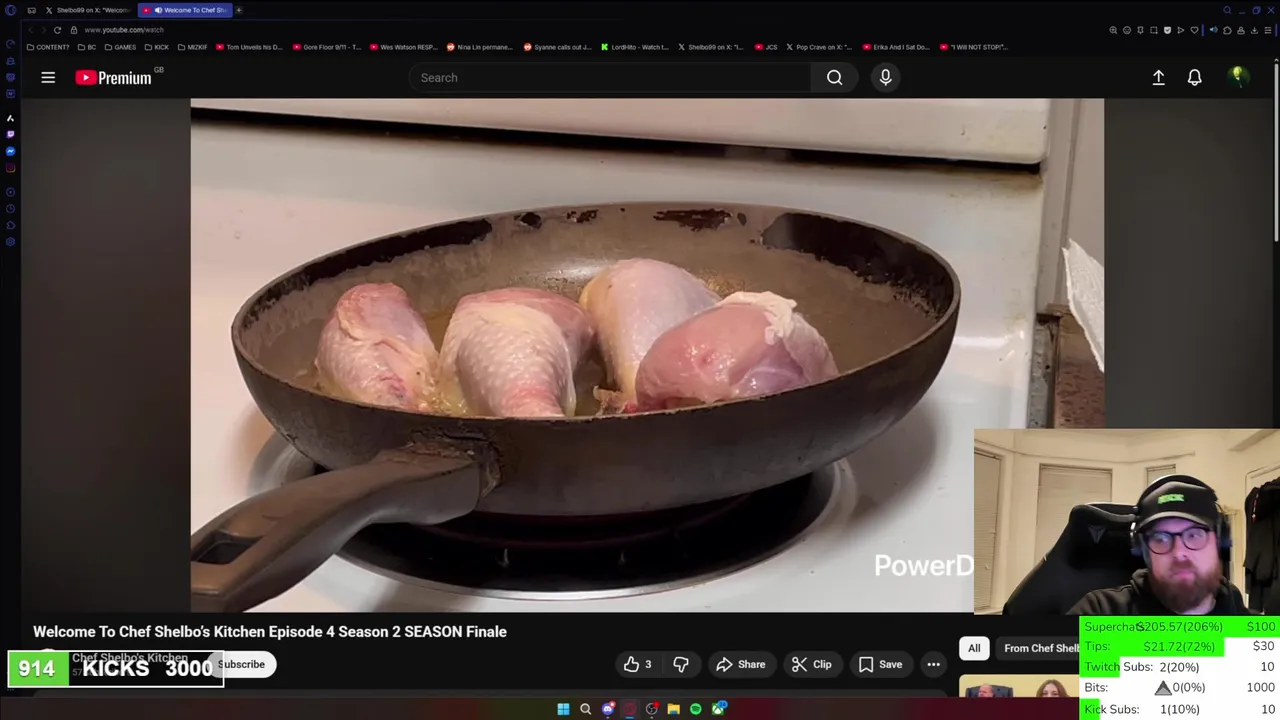Open Xbox app from the taskbar
1280x720 pixels.
click(x=718, y=709)
